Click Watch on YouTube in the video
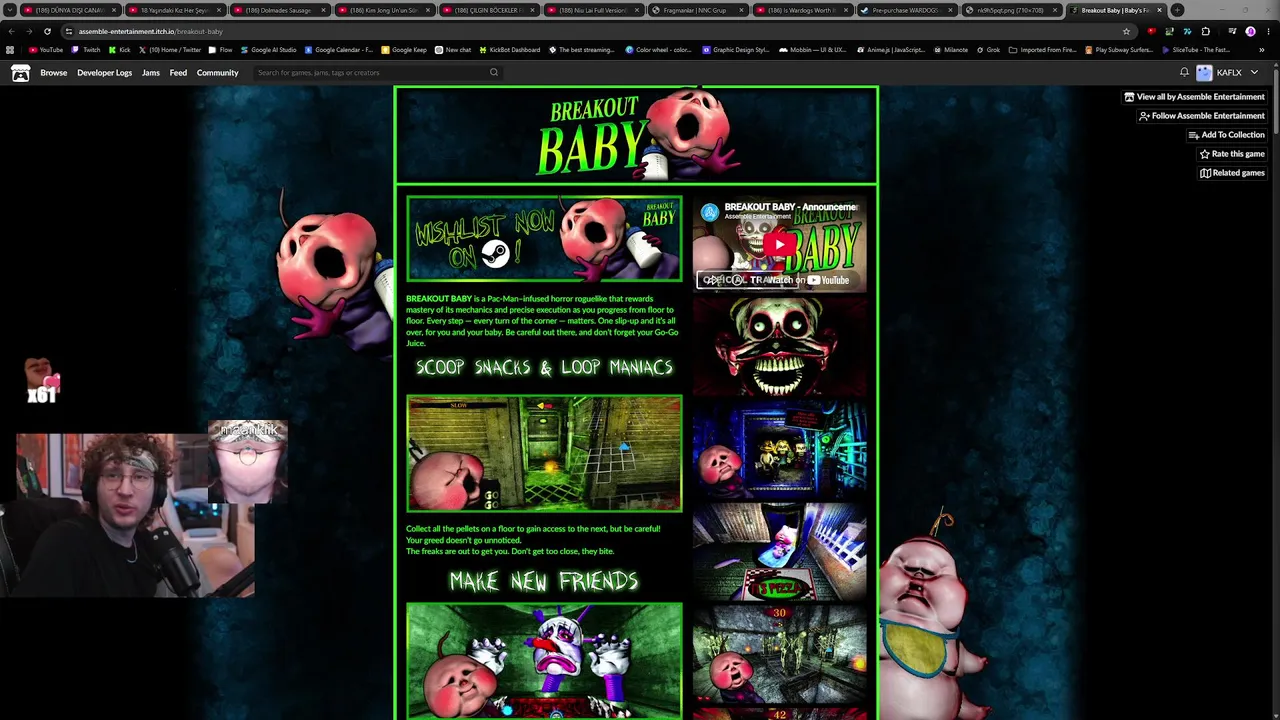 [x=810, y=280]
